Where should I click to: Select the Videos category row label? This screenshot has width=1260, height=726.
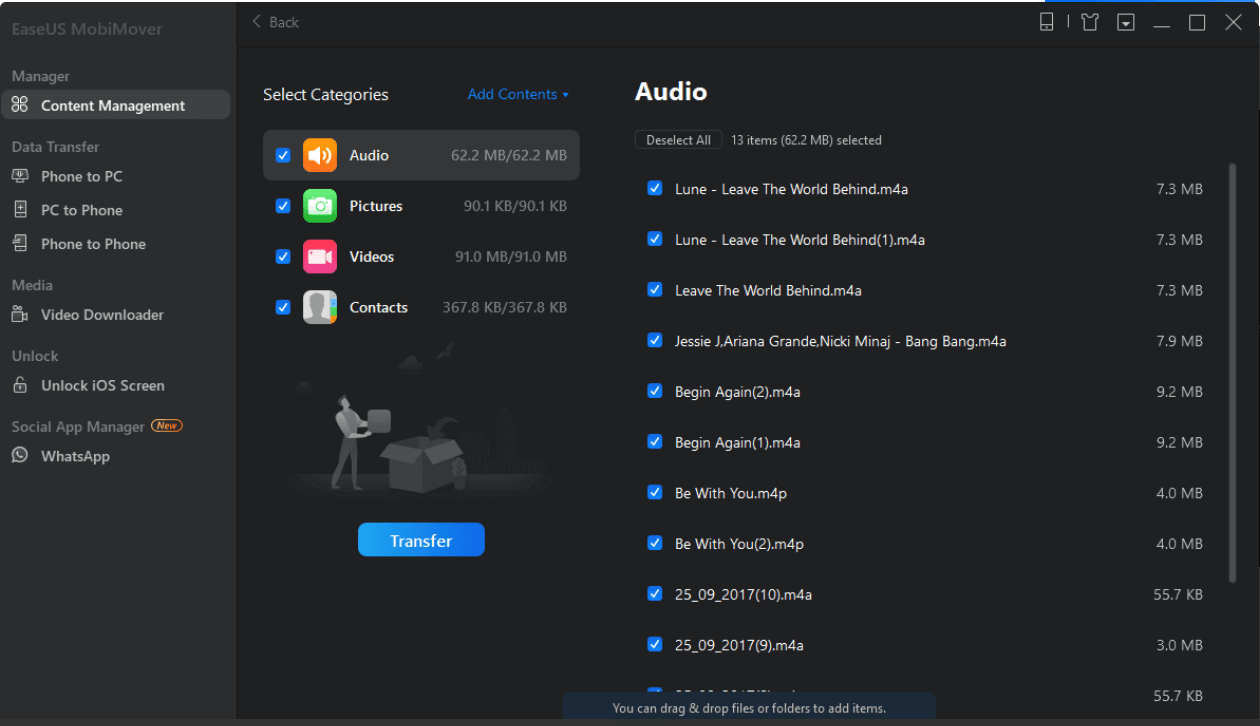pyautogui.click(x=372, y=257)
